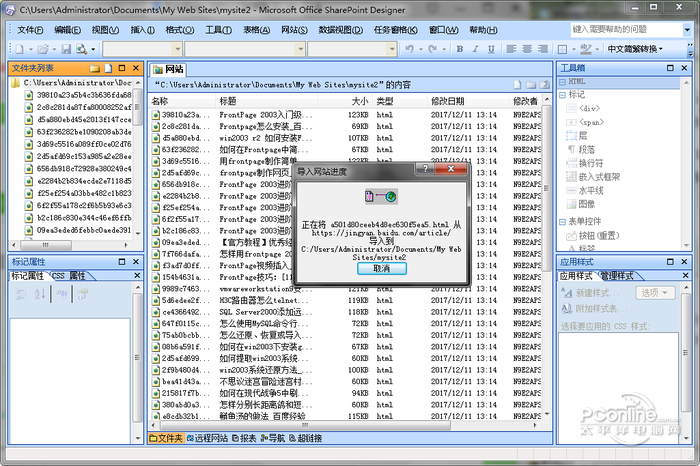700x466 pixels.
Task: Click new page icon in 文件夹列表 header
Action: coord(108,68)
